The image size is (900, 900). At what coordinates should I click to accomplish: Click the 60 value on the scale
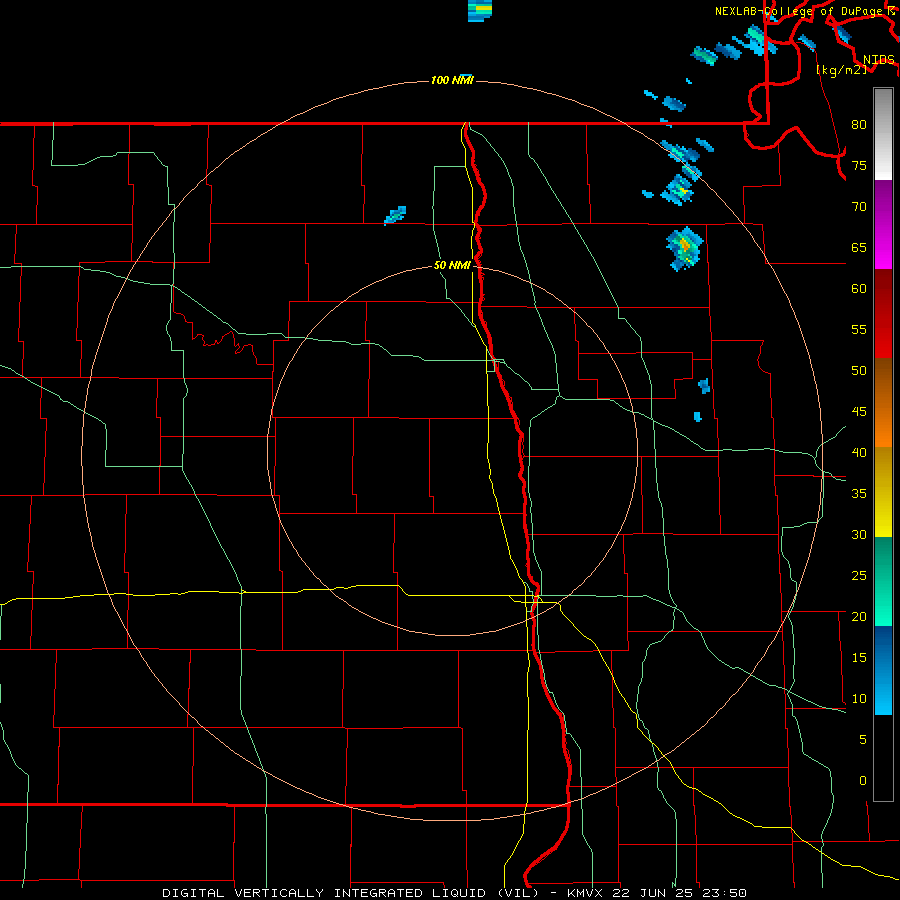tap(859, 289)
